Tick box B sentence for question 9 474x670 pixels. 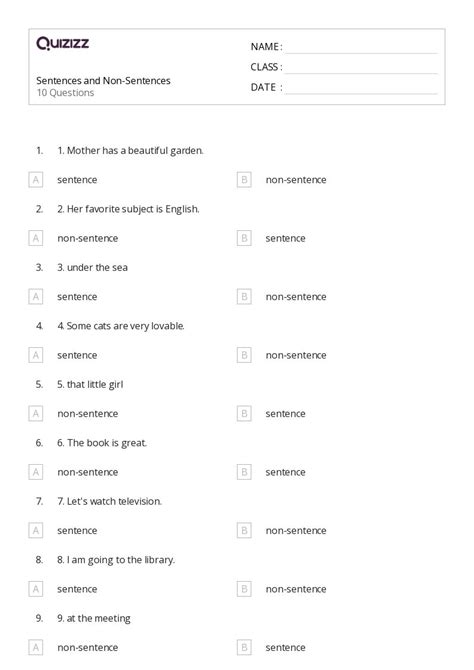pyautogui.click(x=244, y=647)
